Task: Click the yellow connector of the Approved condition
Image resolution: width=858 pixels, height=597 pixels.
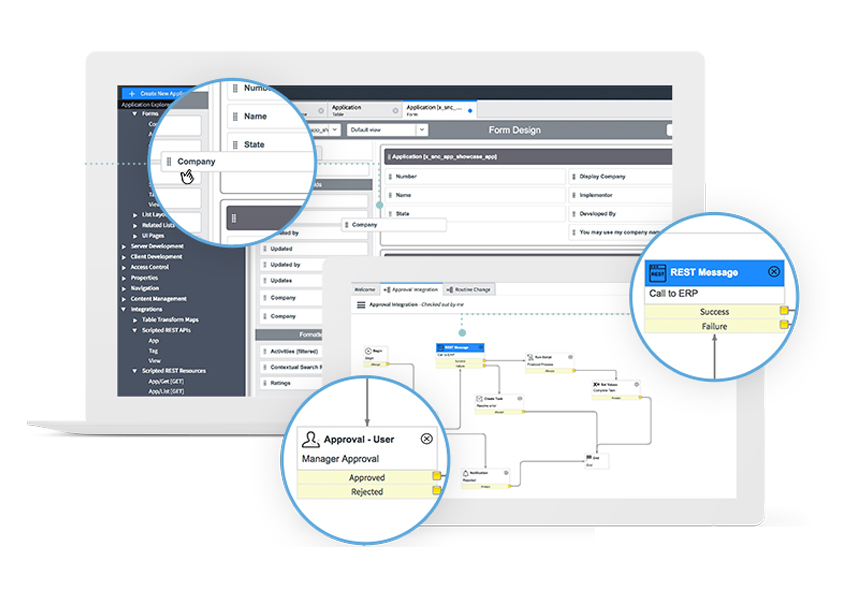Action: coord(437,476)
